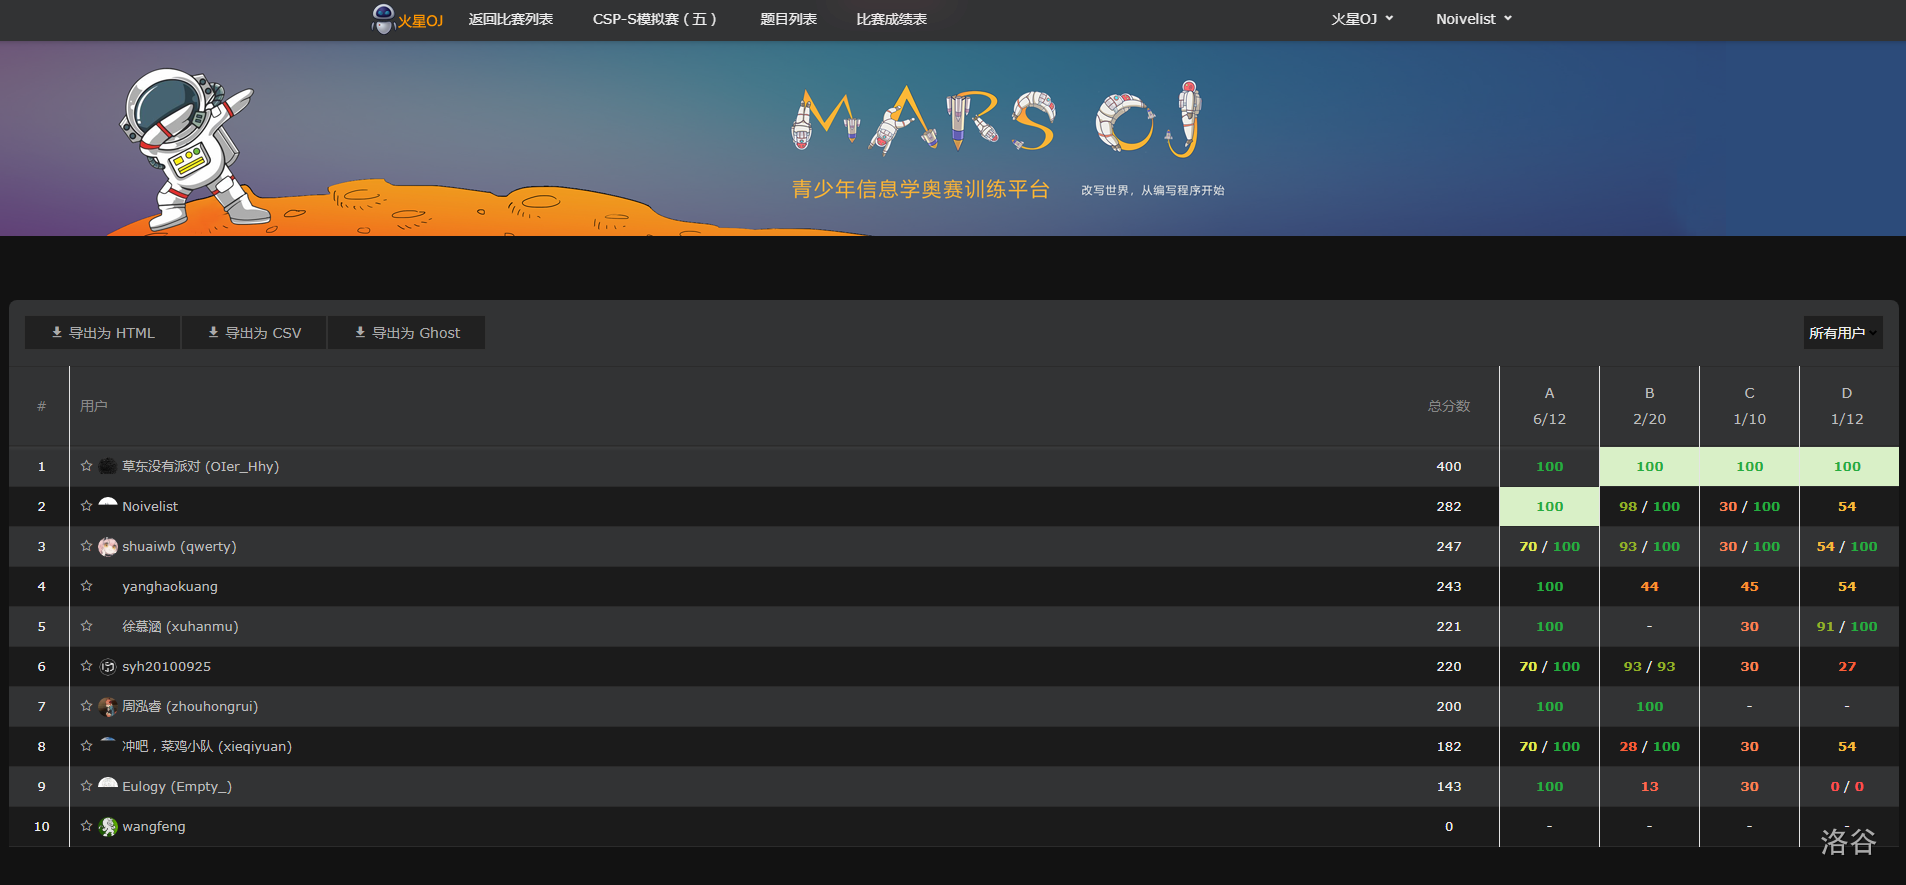
Task: Click wangfeng's avatar icon
Action: (108, 827)
